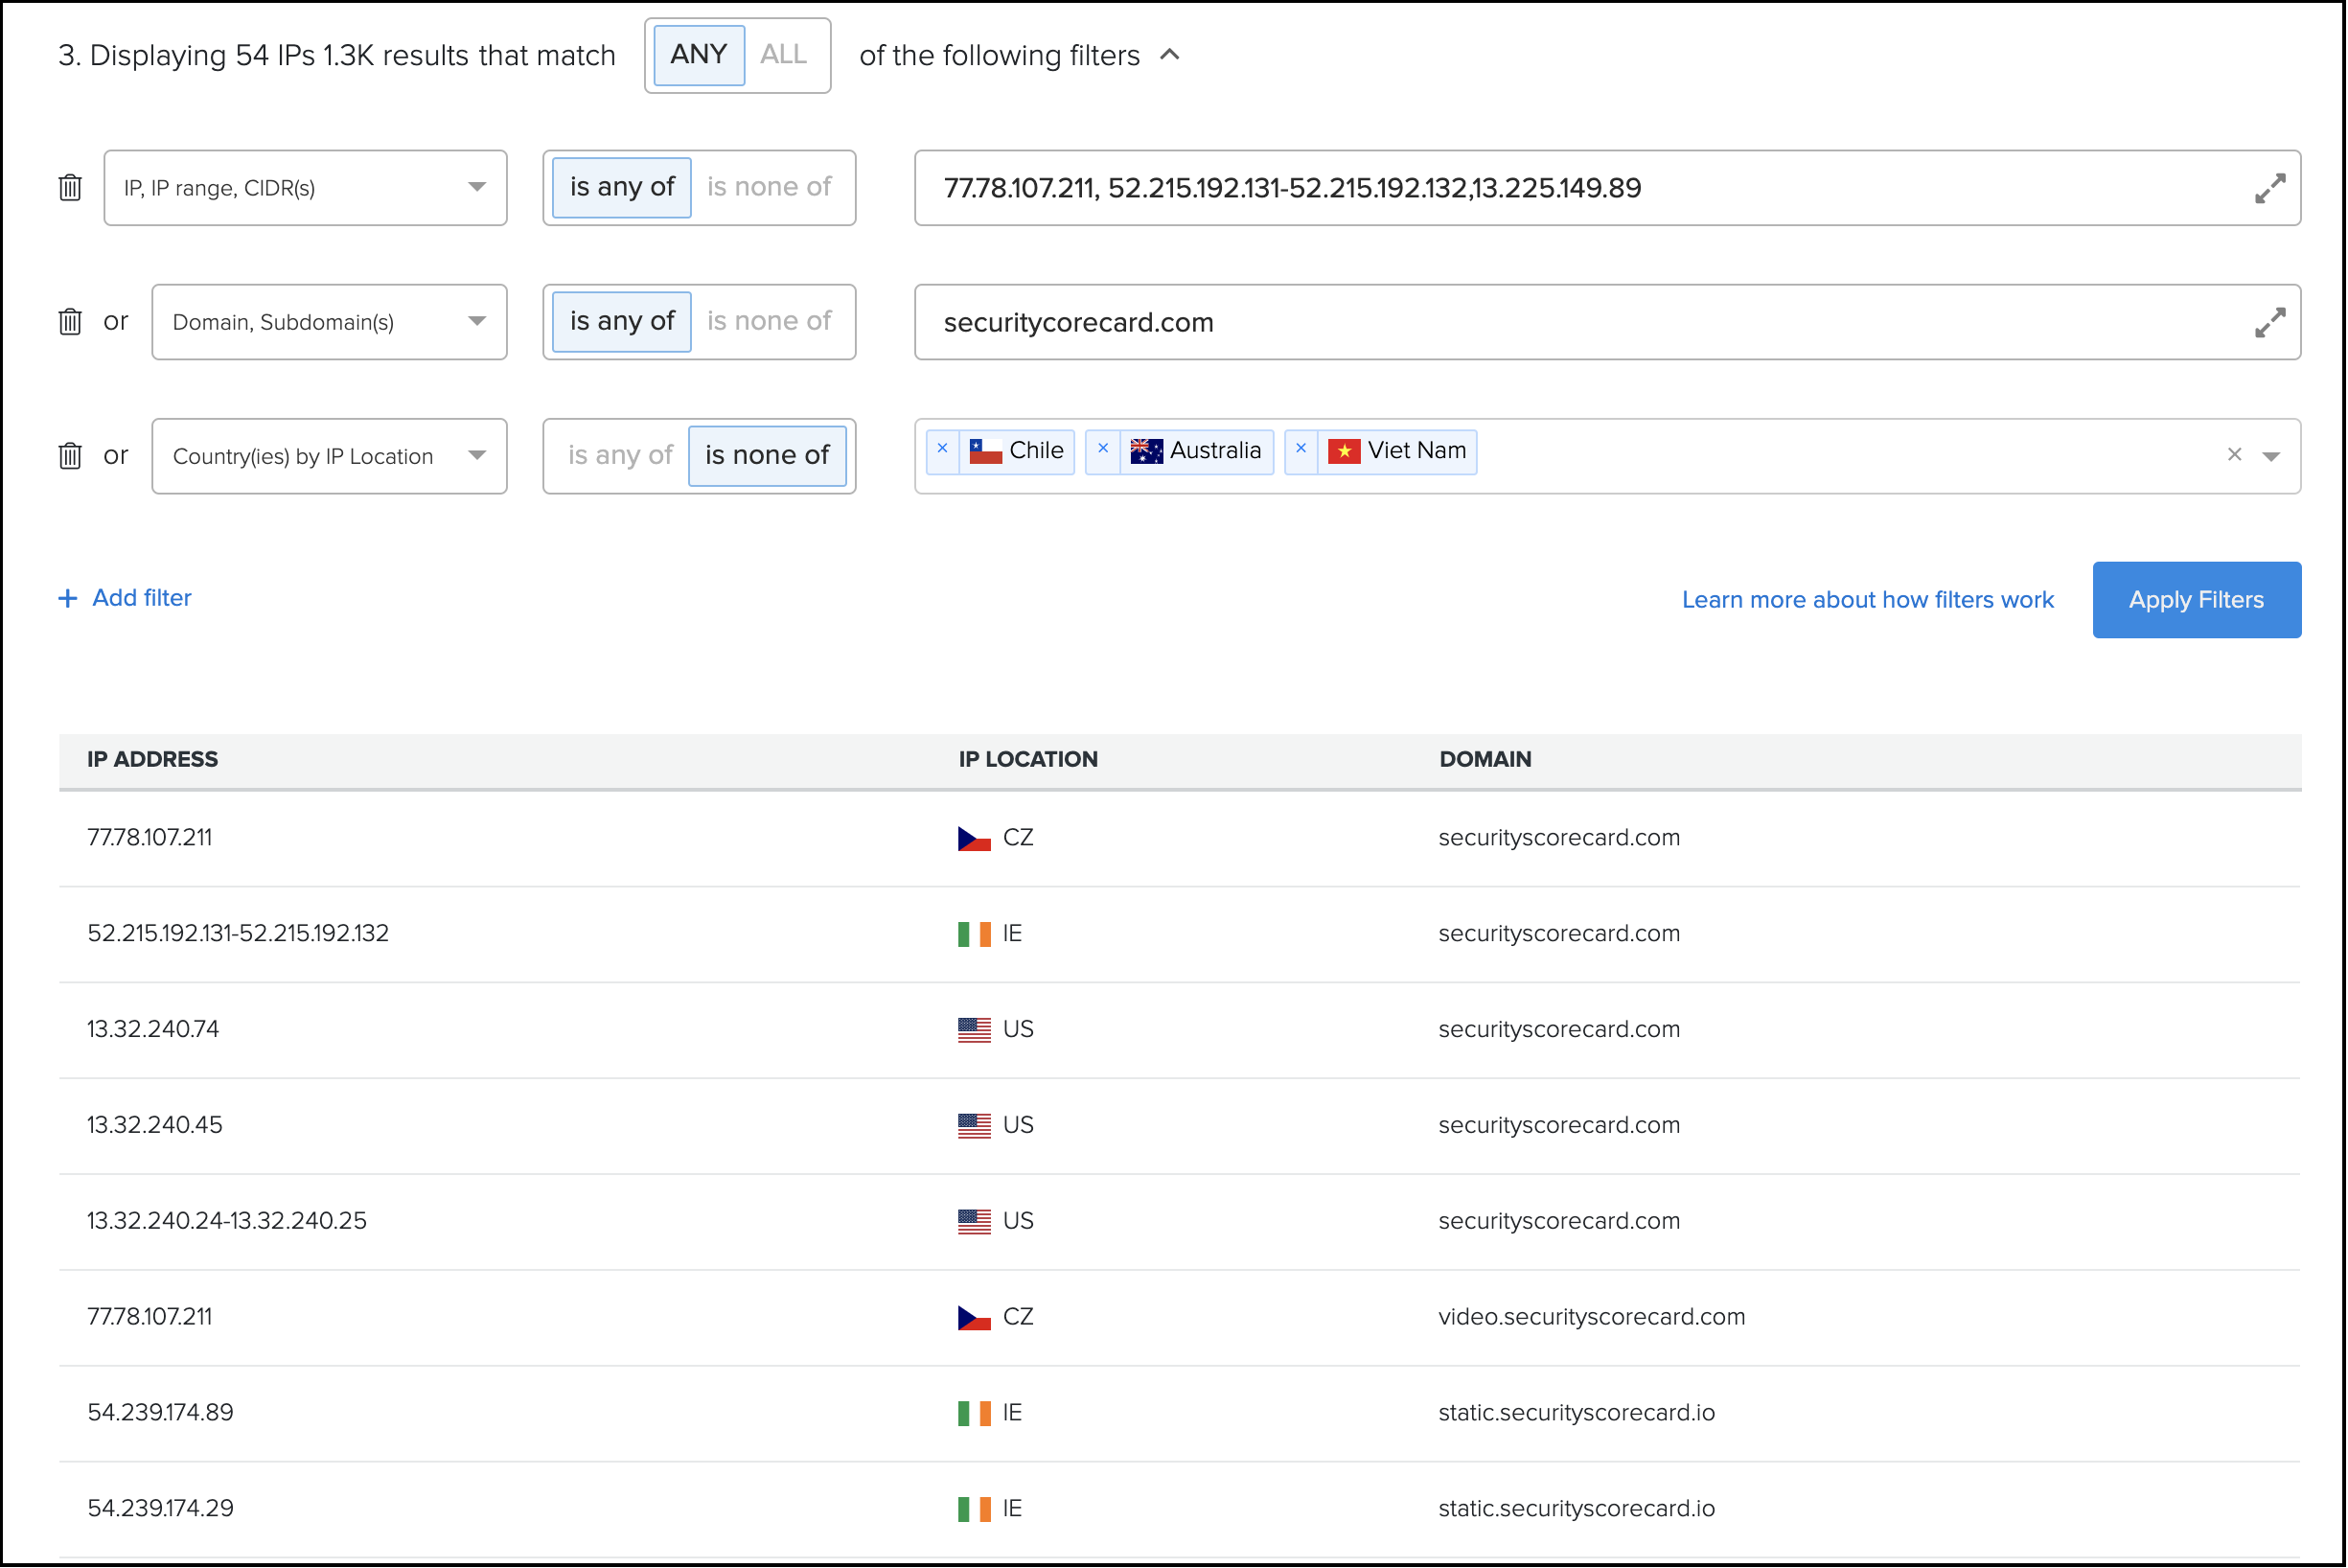Set country filter to 'is any of'

pos(620,456)
